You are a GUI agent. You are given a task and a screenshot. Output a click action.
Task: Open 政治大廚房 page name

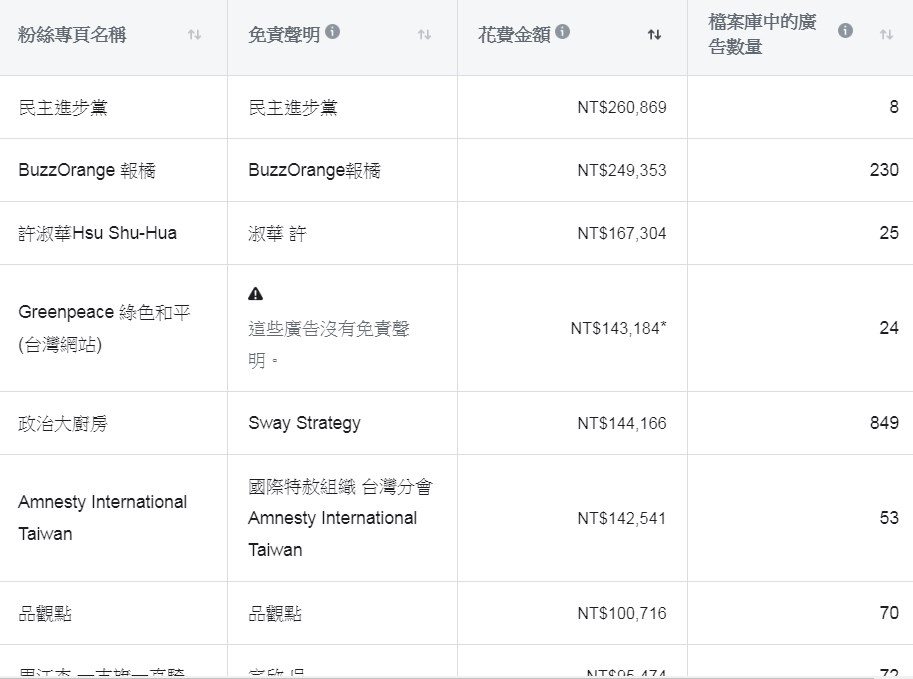(63, 423)
